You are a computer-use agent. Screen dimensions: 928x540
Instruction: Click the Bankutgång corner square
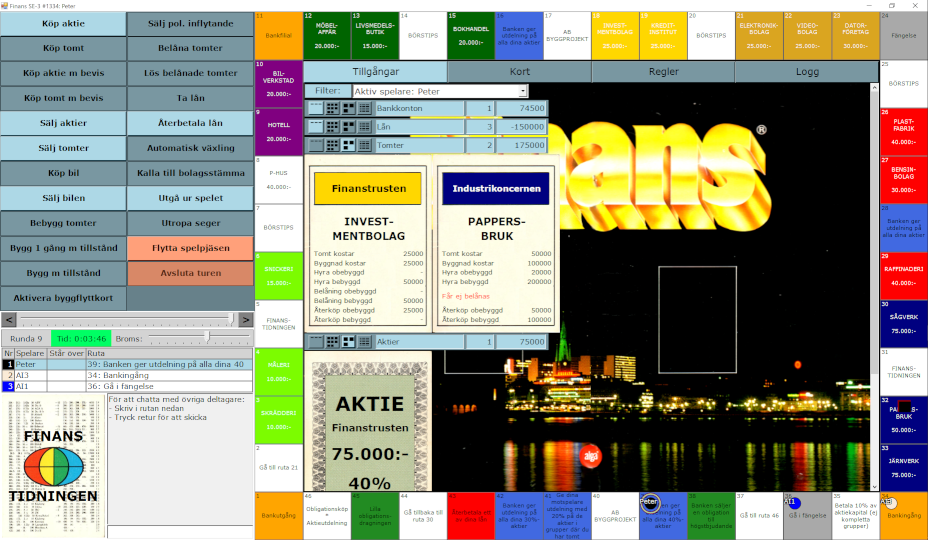click(279, 515)
